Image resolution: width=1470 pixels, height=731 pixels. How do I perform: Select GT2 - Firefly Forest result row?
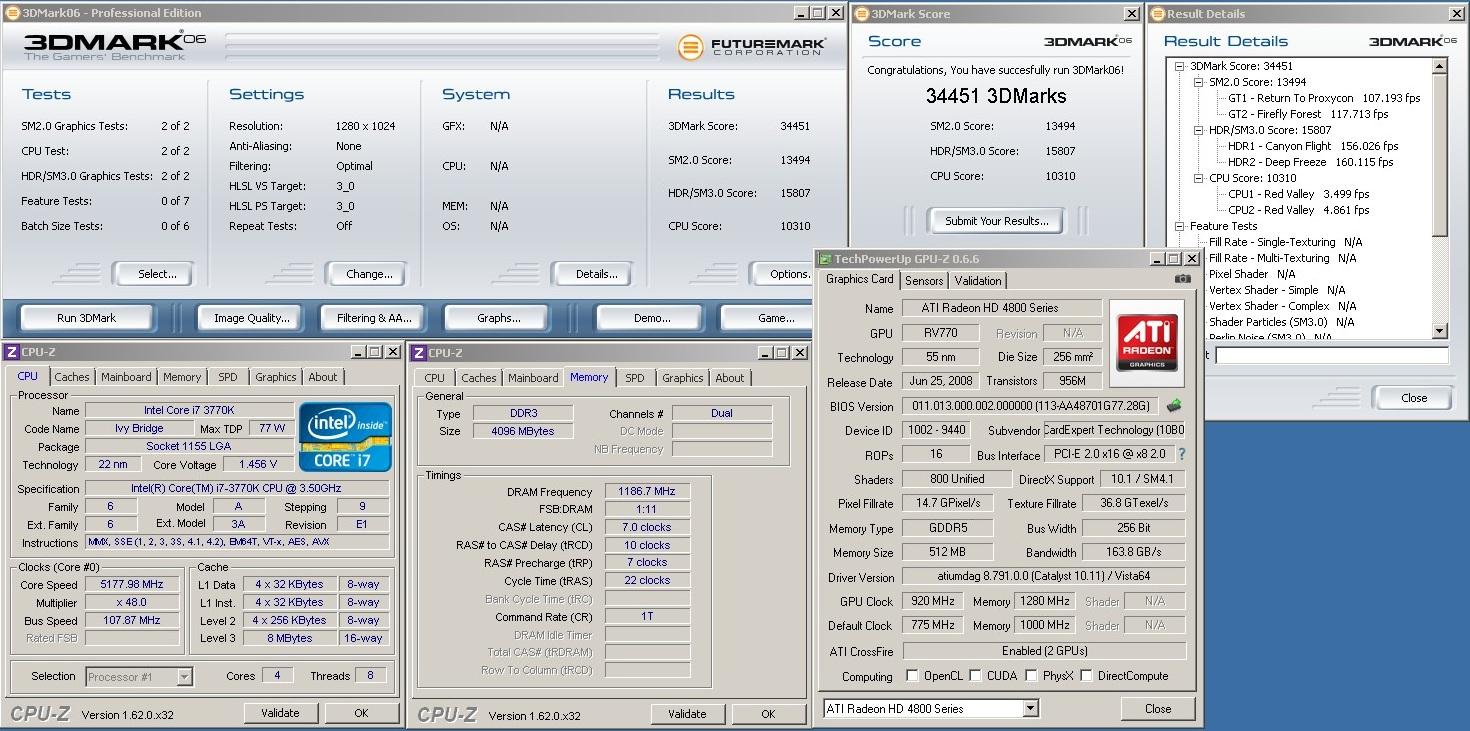point(1307,114)
